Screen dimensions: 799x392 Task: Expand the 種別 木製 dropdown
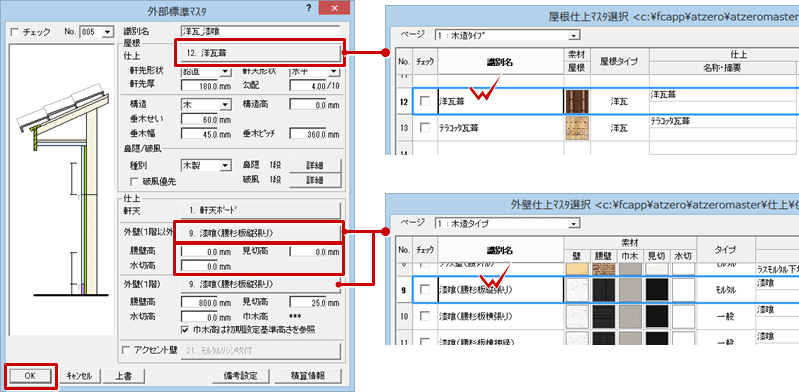226,165
